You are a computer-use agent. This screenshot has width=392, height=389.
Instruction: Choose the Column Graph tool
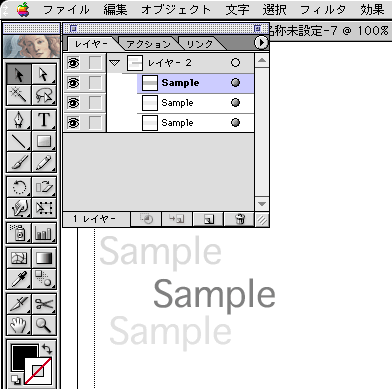pos(44,233)
